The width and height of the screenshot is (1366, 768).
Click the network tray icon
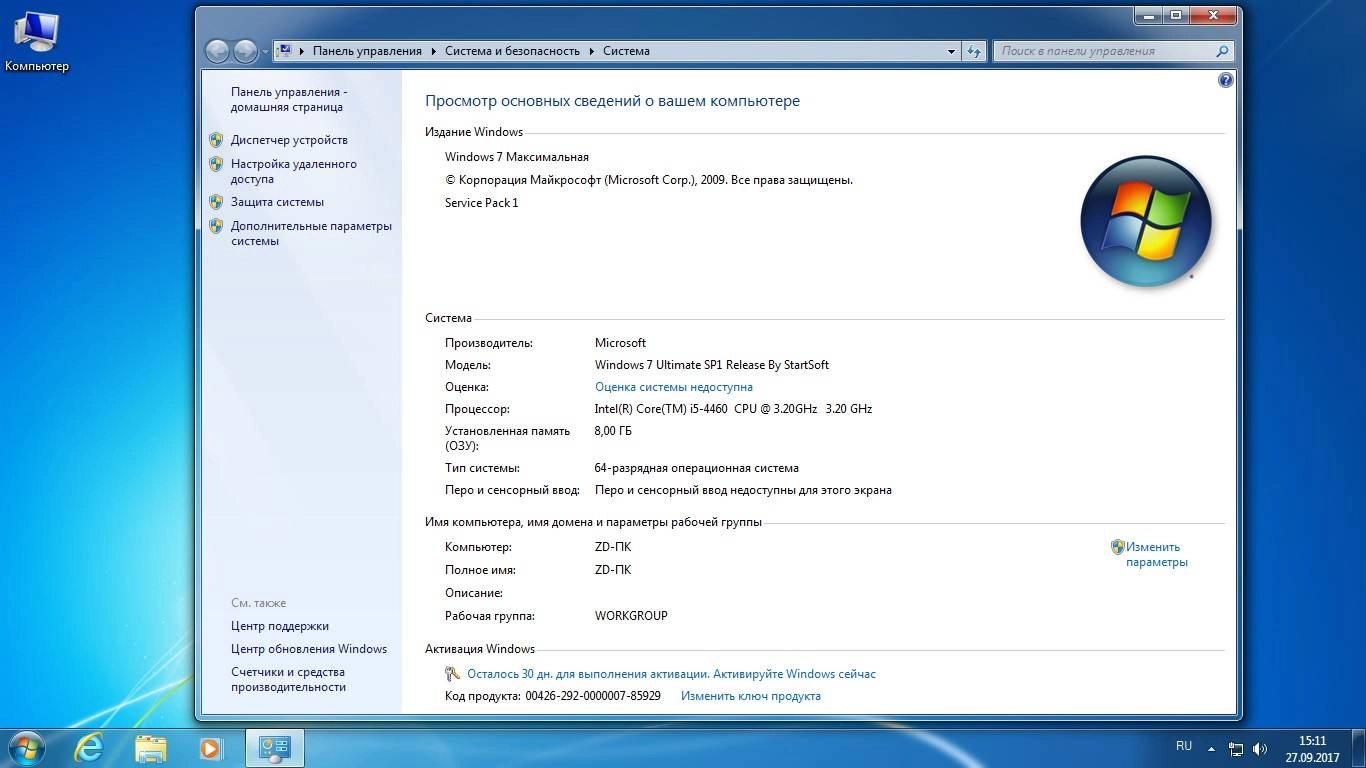[1236, 748]
